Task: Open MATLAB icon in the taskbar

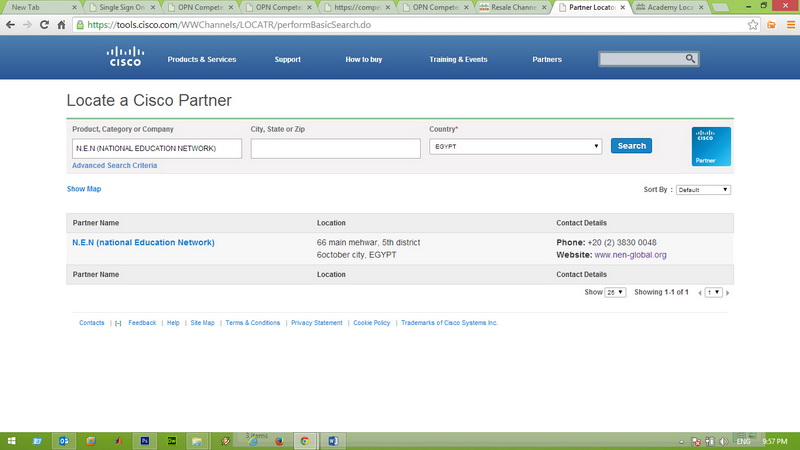Action: click(118, 441)
